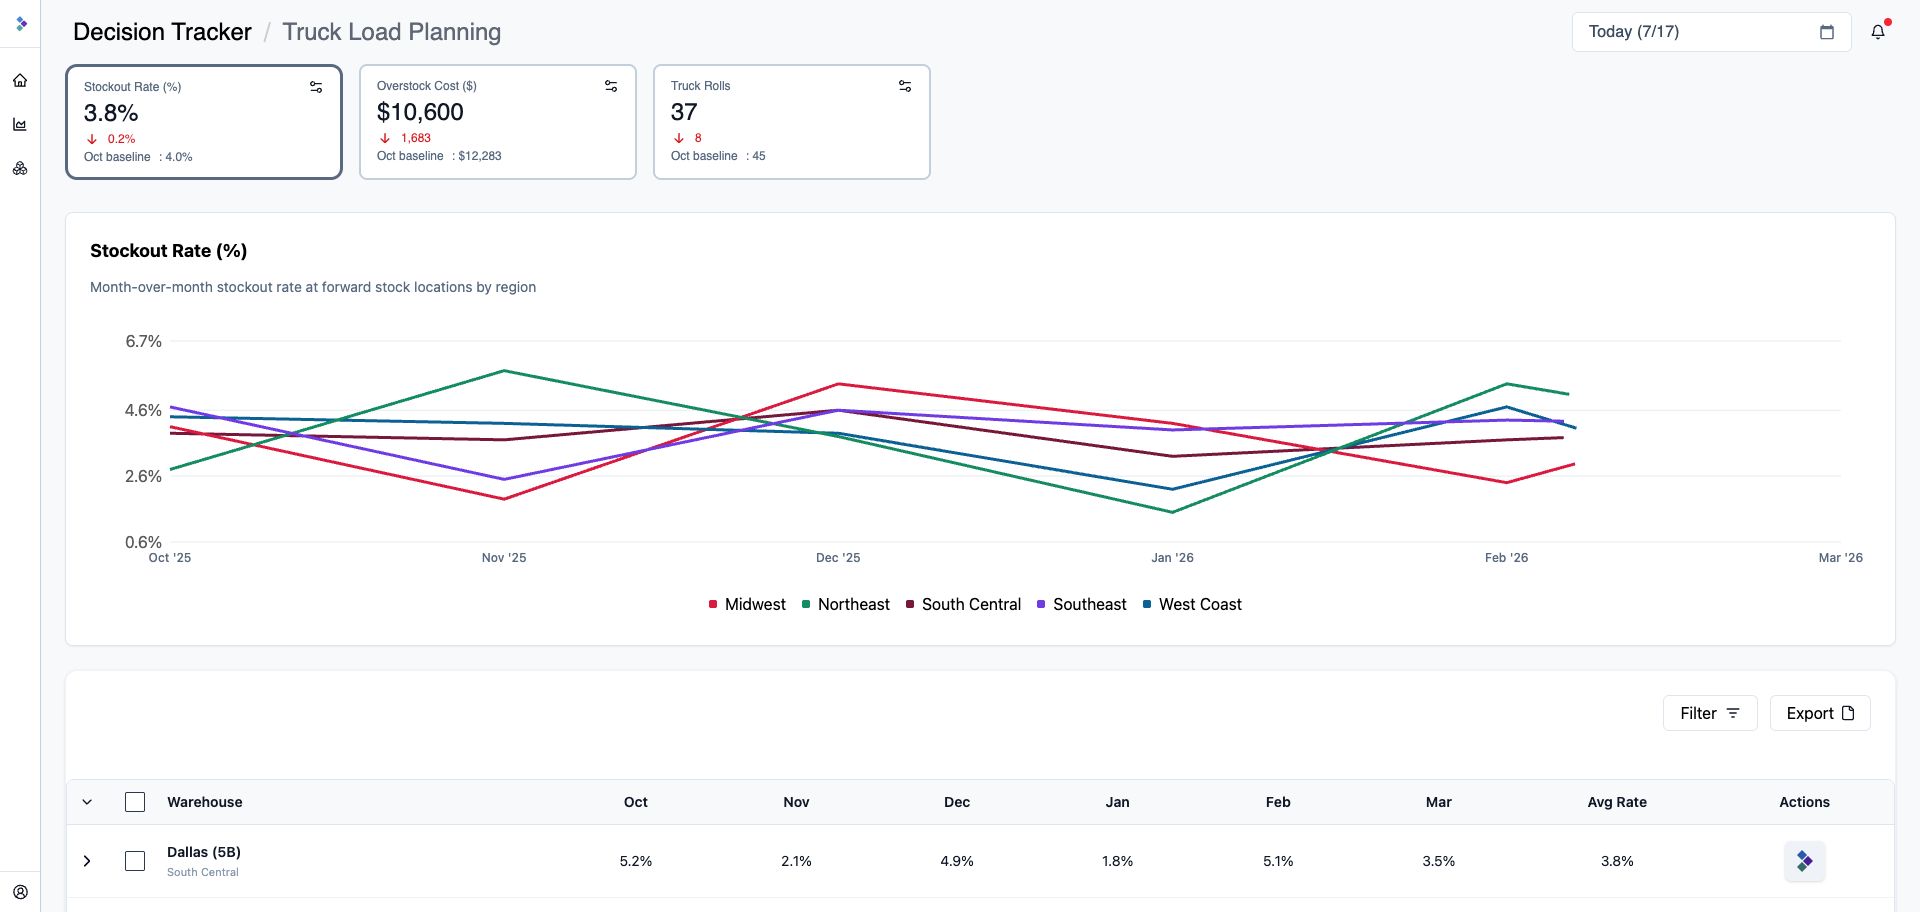Open the user profile sidebar icon

tap(20, 892)
